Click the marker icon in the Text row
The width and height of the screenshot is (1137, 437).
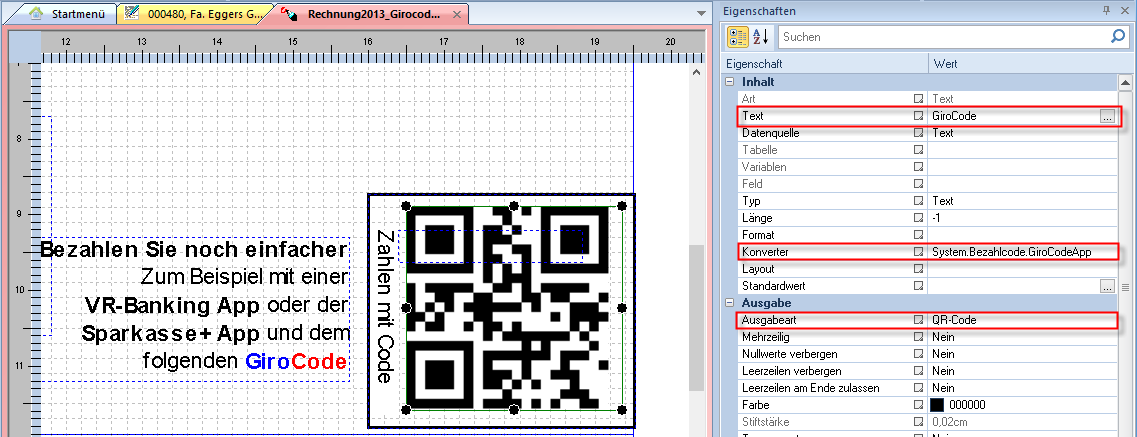pyautogui.click(x=919, y=116)
